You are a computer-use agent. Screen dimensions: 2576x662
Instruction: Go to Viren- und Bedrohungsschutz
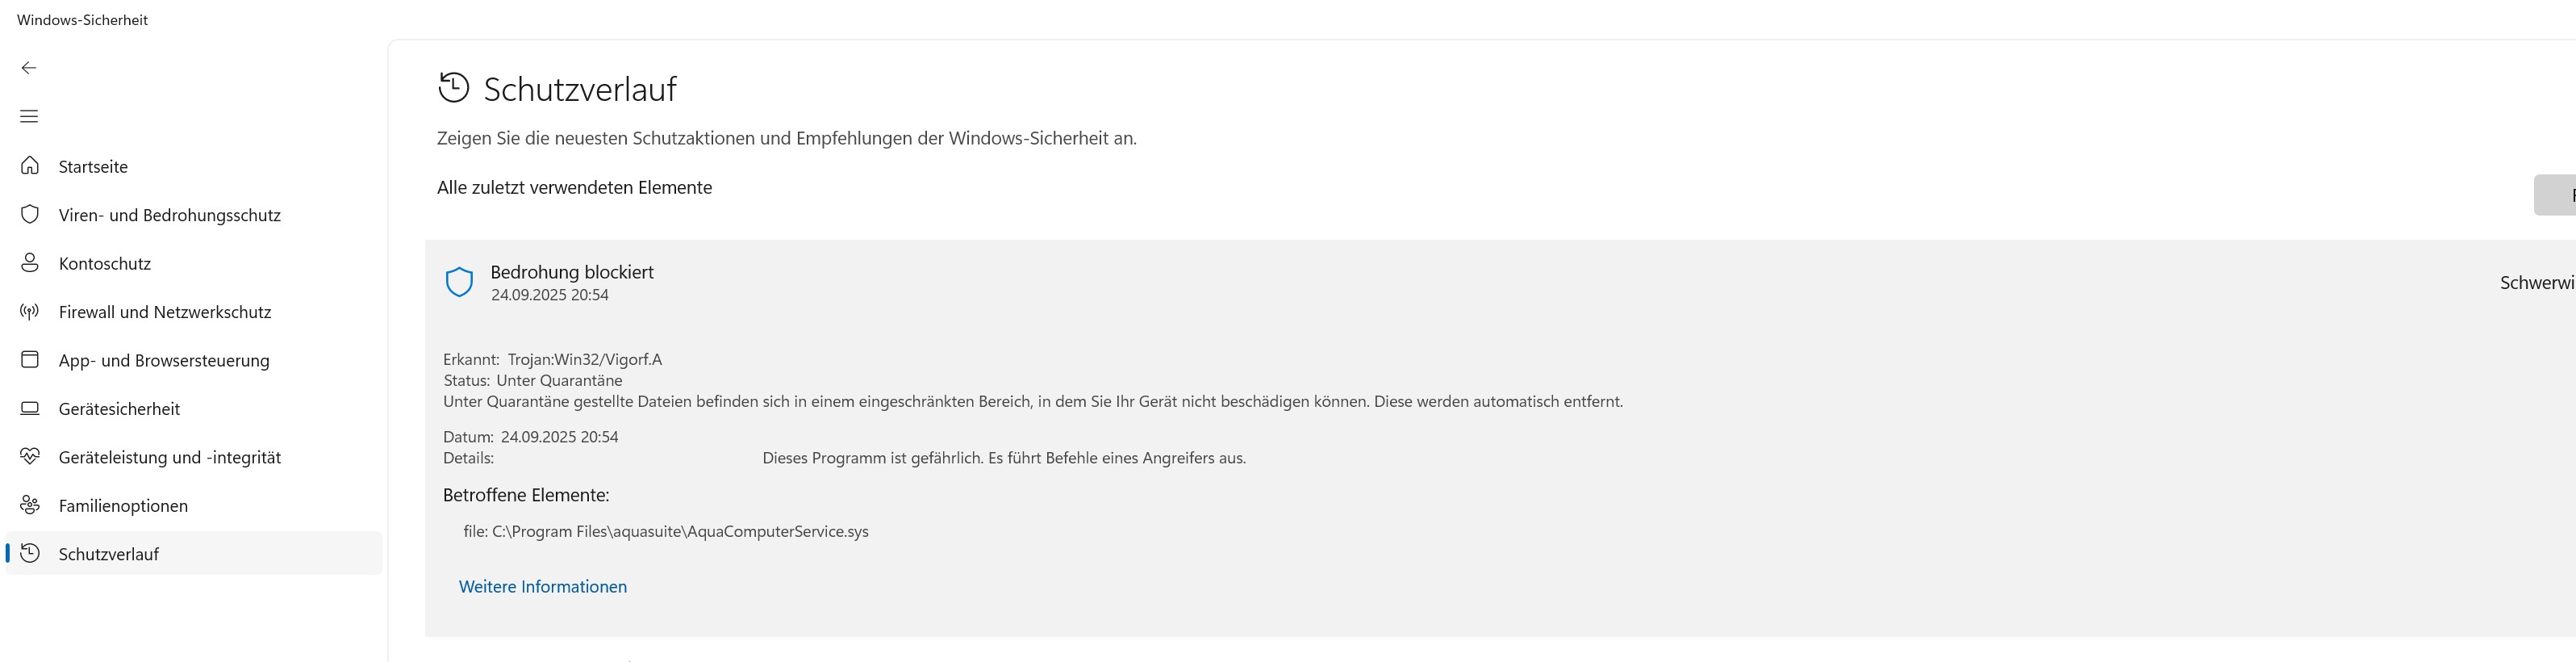pyautogui.click(x=169, y=215)
